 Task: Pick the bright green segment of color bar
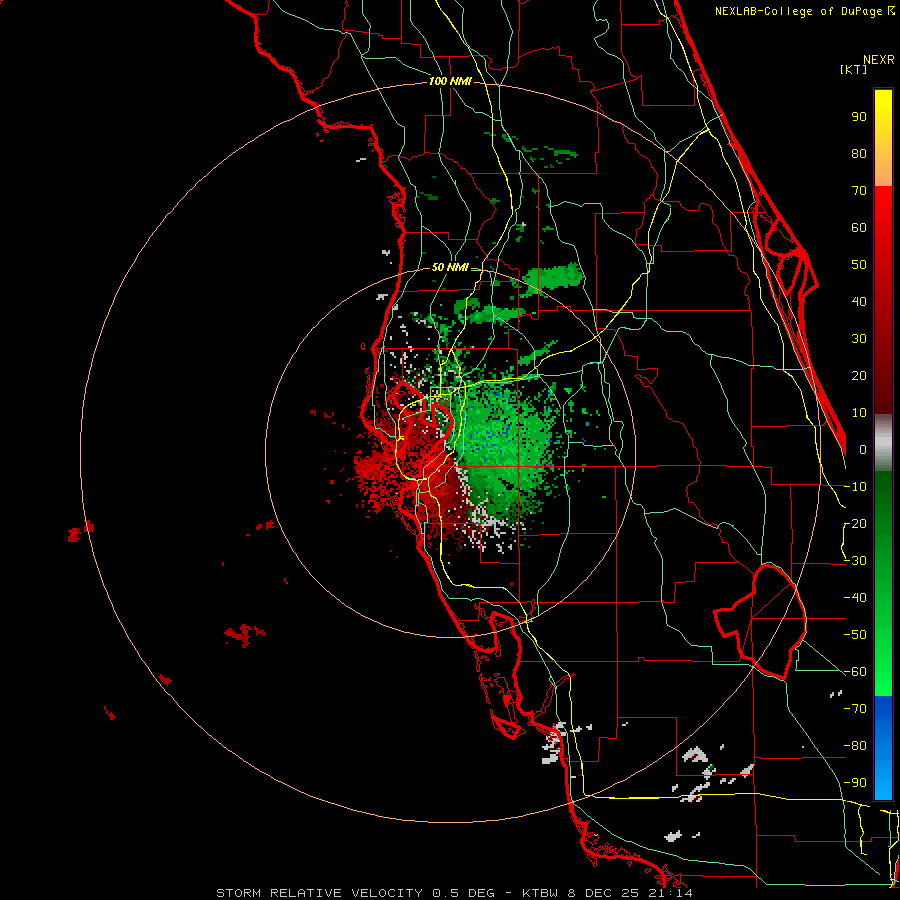(883, 584)
